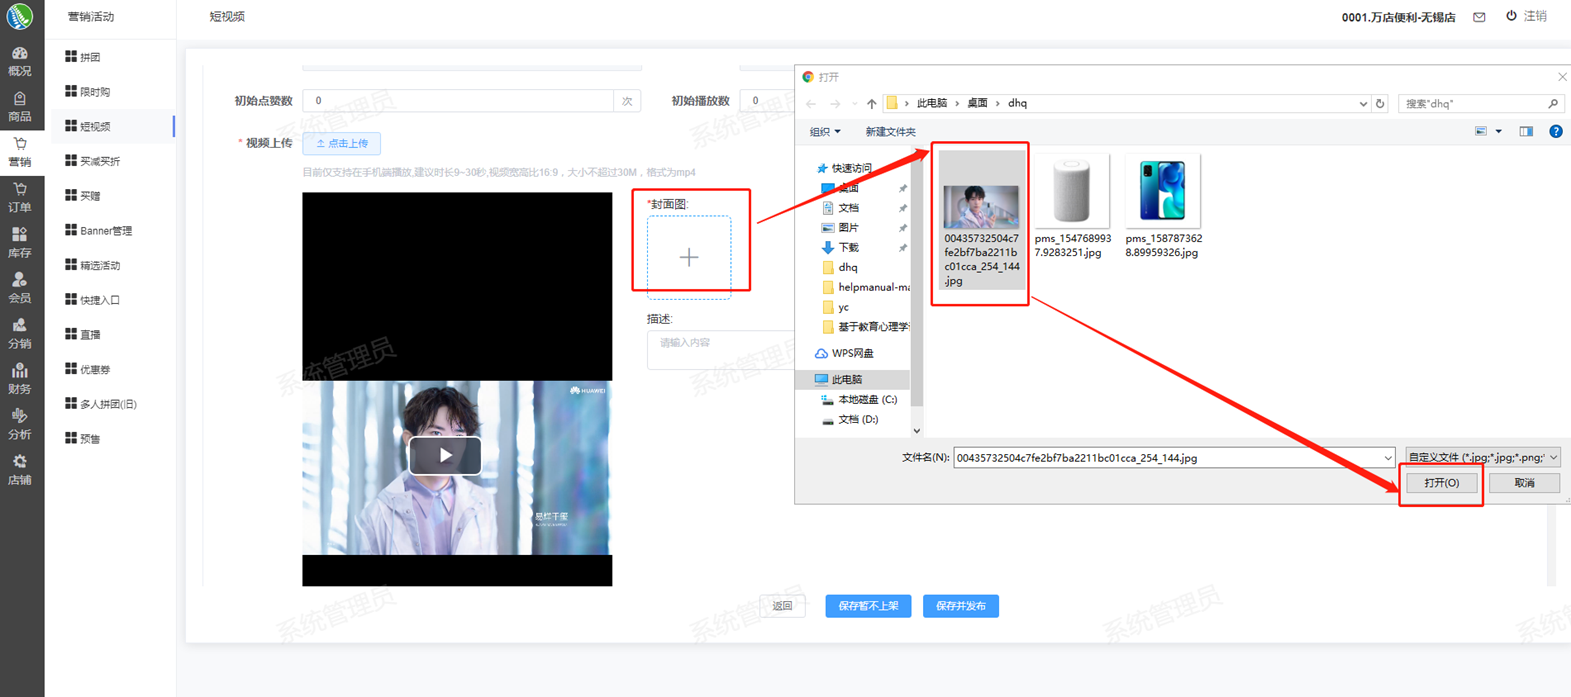Viewport: 1571px width, 697px height.
Task: Play the uploaded video preview
Action: coord(445,456)
